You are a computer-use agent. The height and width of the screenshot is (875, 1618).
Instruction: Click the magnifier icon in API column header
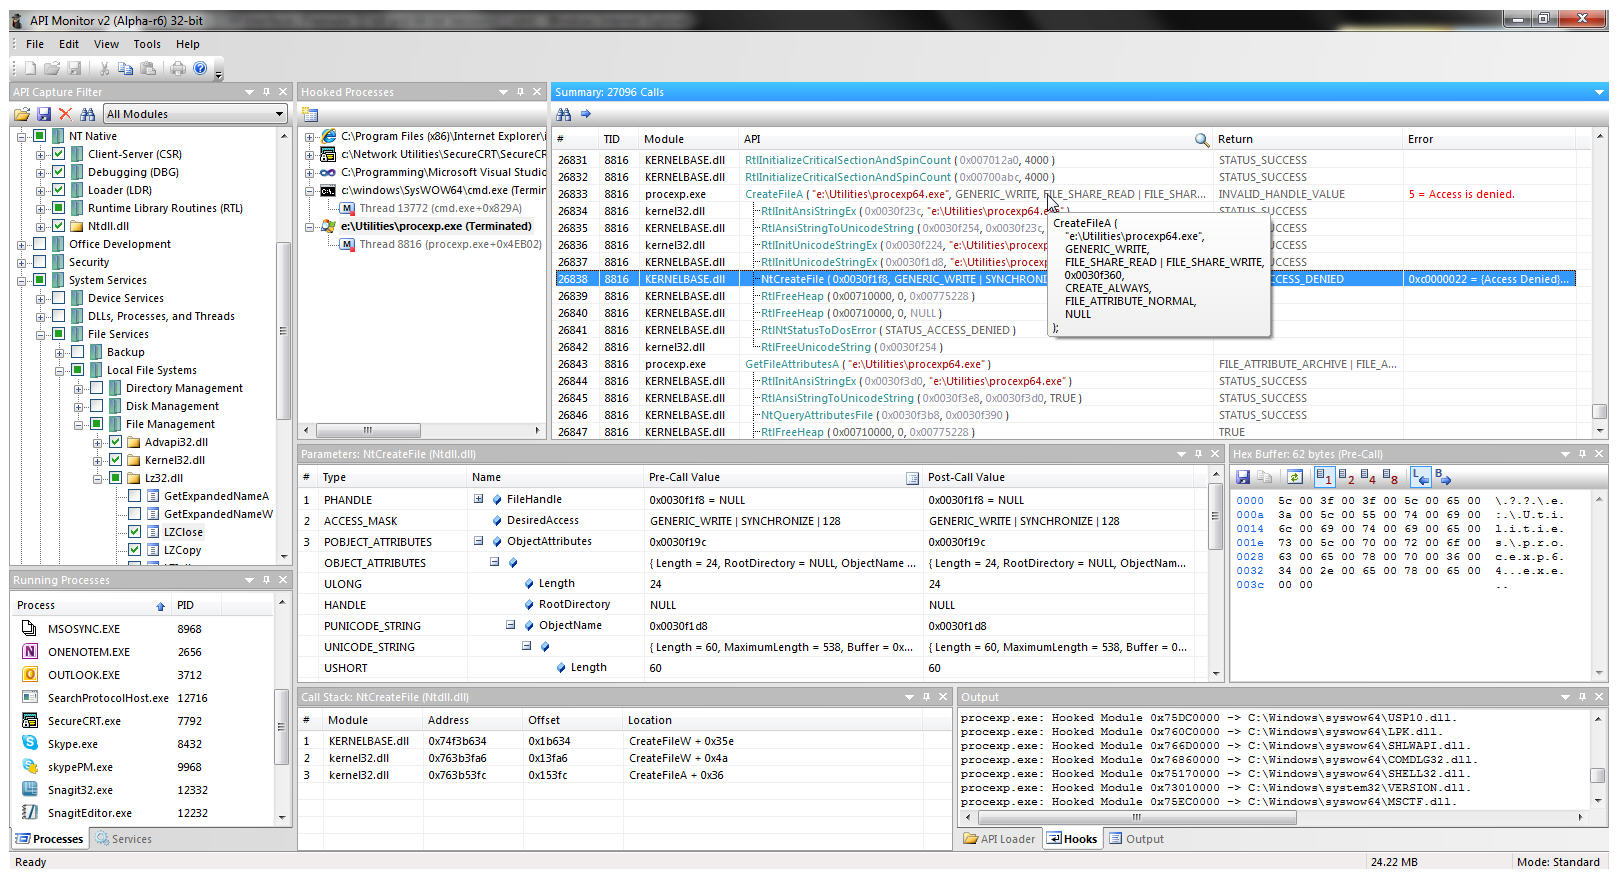(1201, 139)
